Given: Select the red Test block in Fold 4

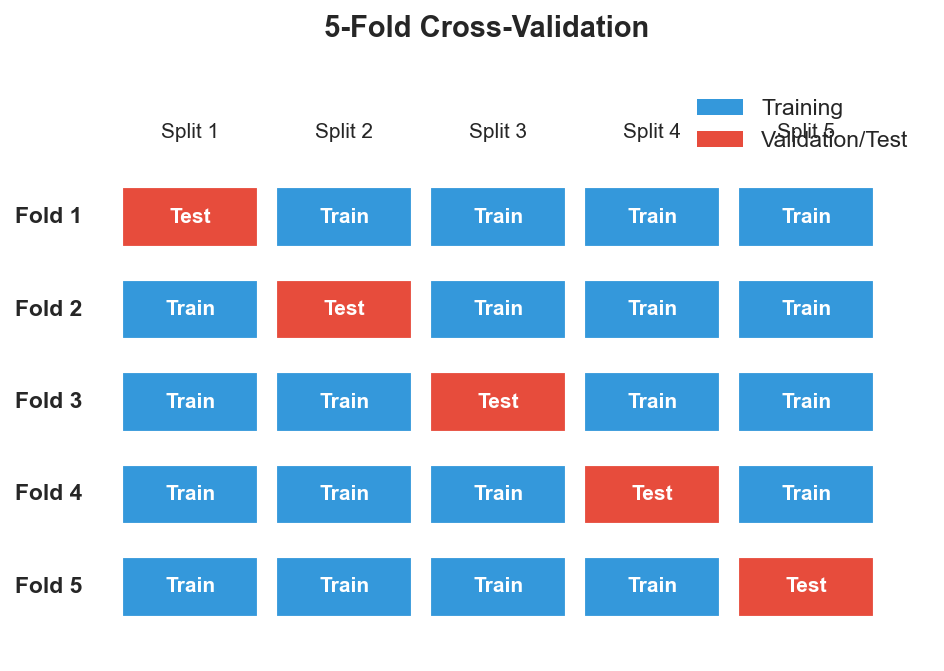Looking at the screenshot, I should 652,494.
